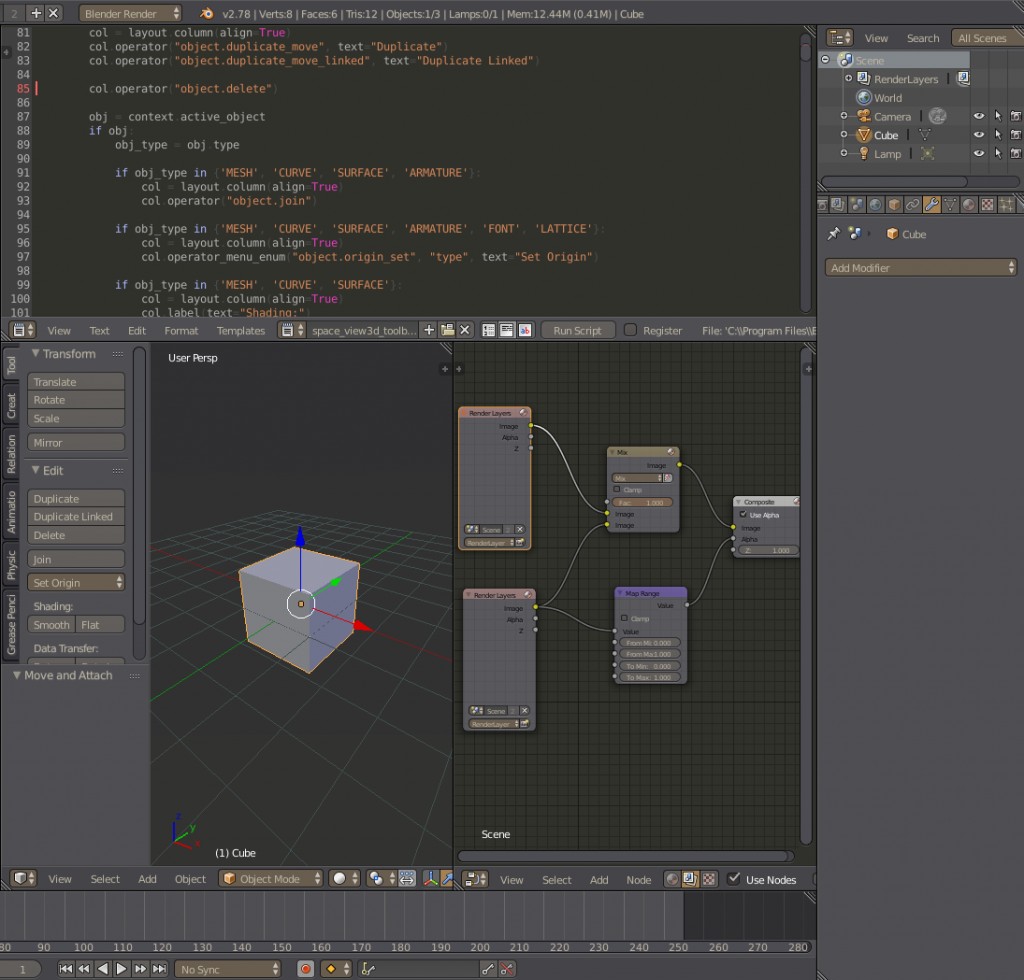Click the Fac slider on the Mix node
This screenshot has width=1024, height=980.
(643, 501)
